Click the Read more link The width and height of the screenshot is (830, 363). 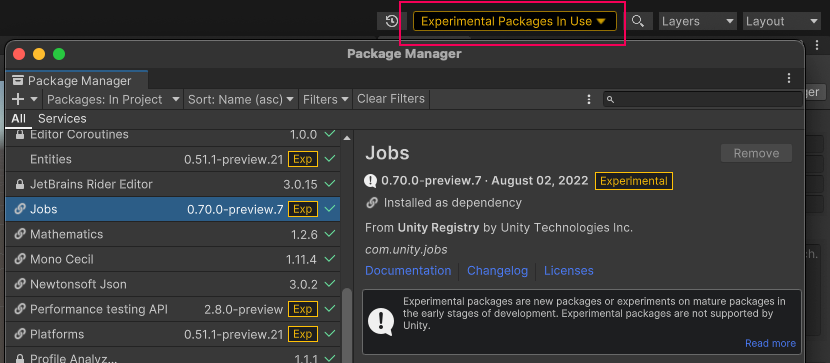pos(770,343)
